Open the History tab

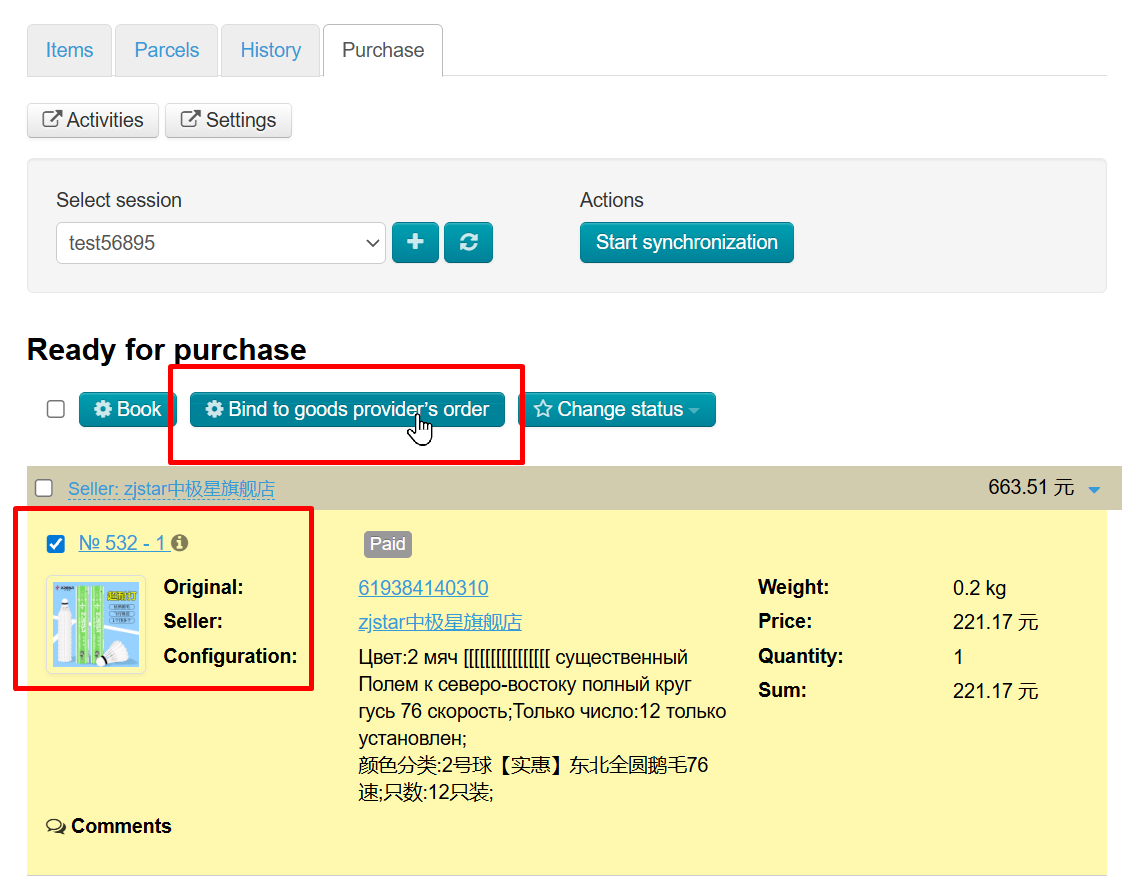(270, 51)
